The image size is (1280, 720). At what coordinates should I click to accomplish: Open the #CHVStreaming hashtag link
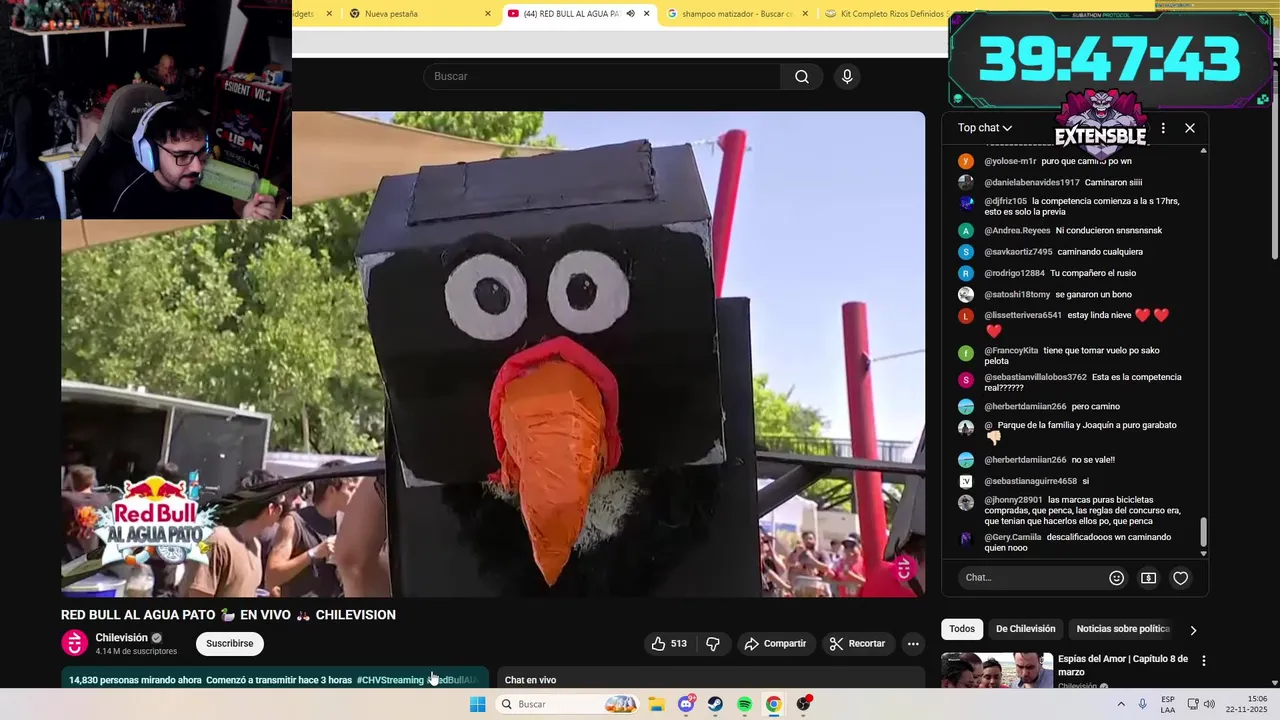point(390,680)
